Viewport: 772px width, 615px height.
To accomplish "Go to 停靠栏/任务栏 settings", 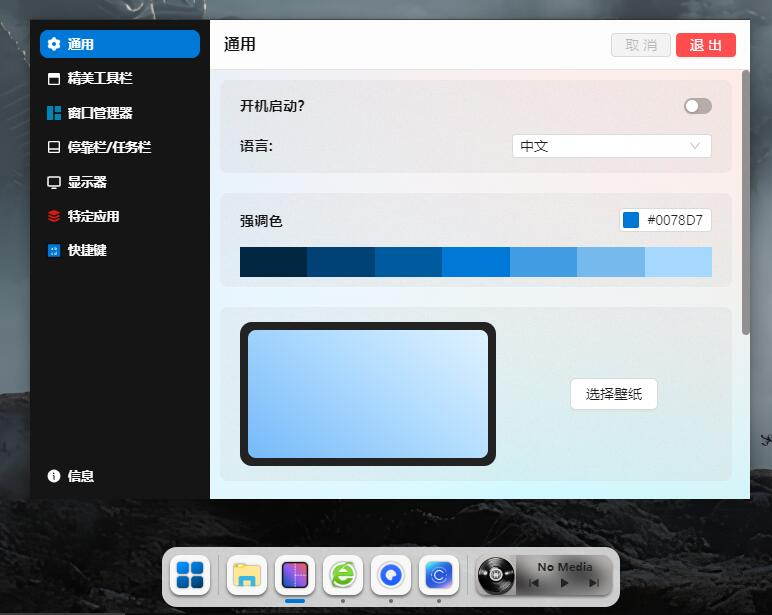I will 108,147.
